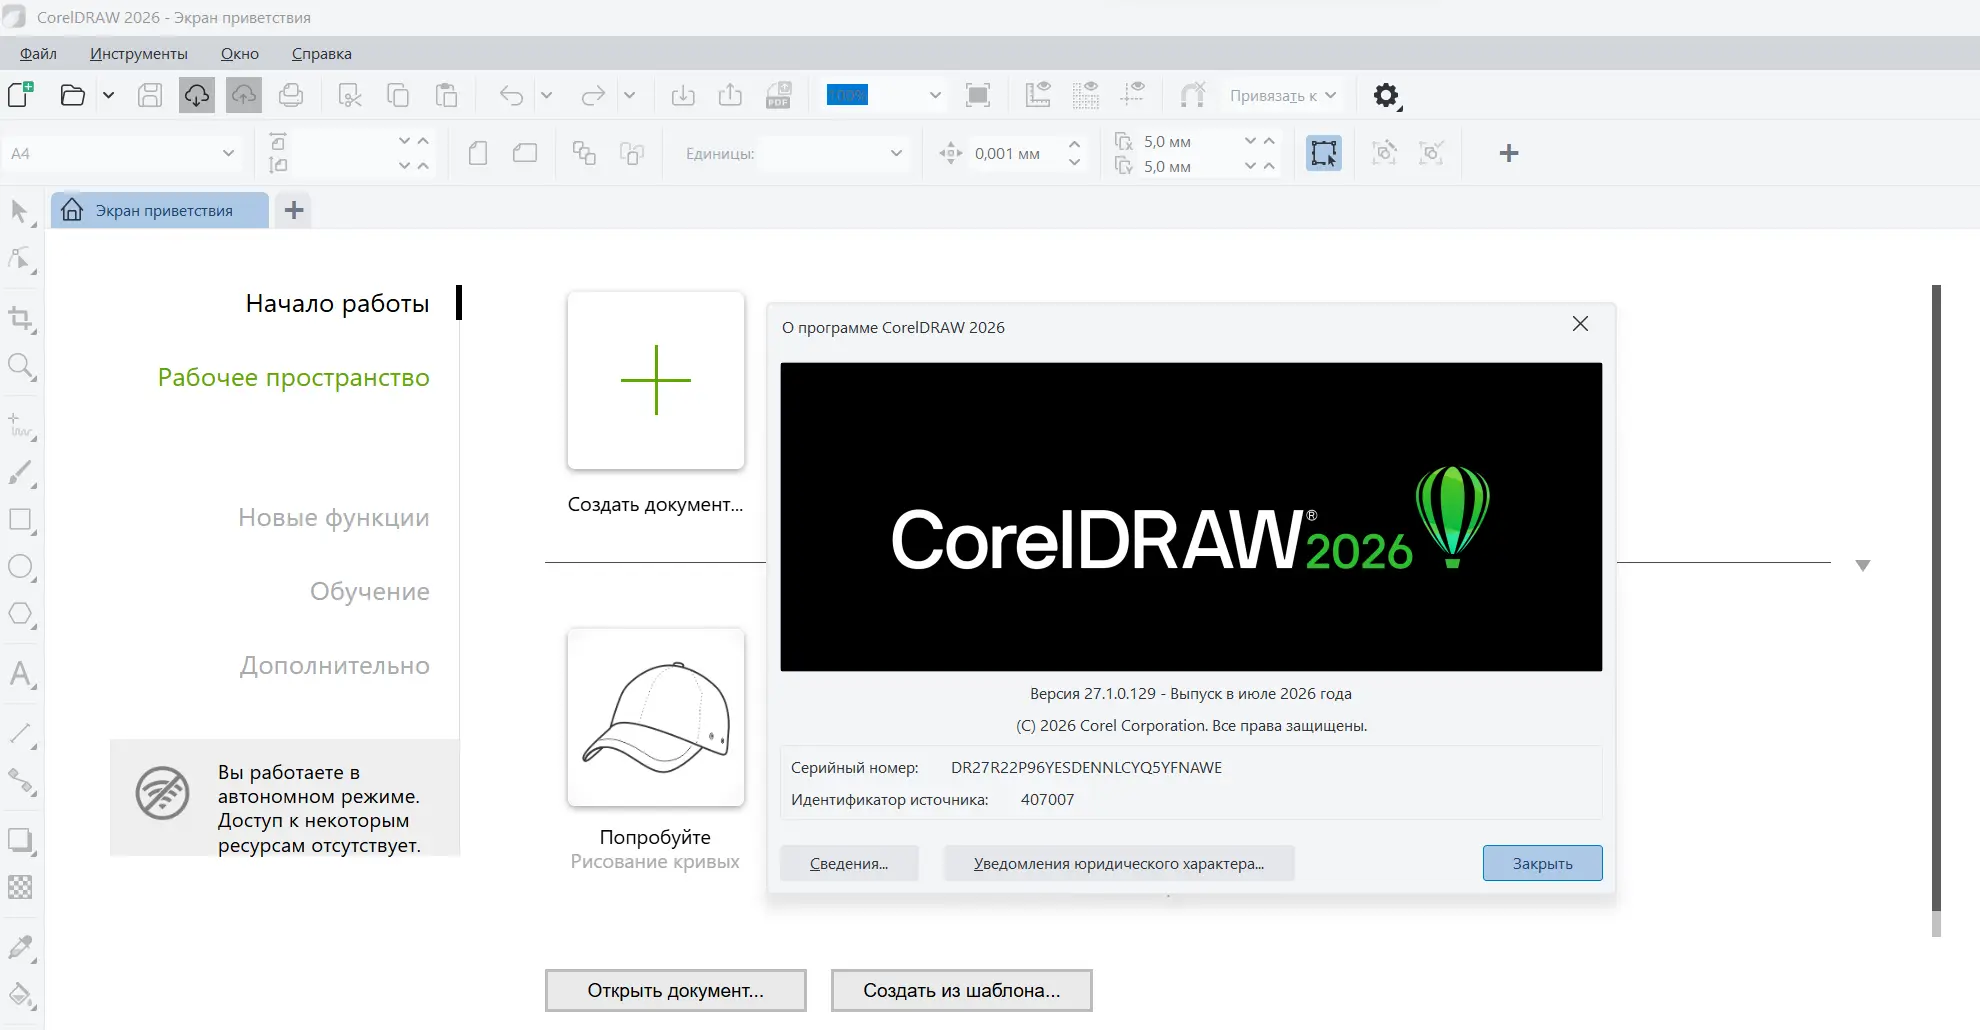
Task: Toggle all pages layout icon
Action: point(584,153)
